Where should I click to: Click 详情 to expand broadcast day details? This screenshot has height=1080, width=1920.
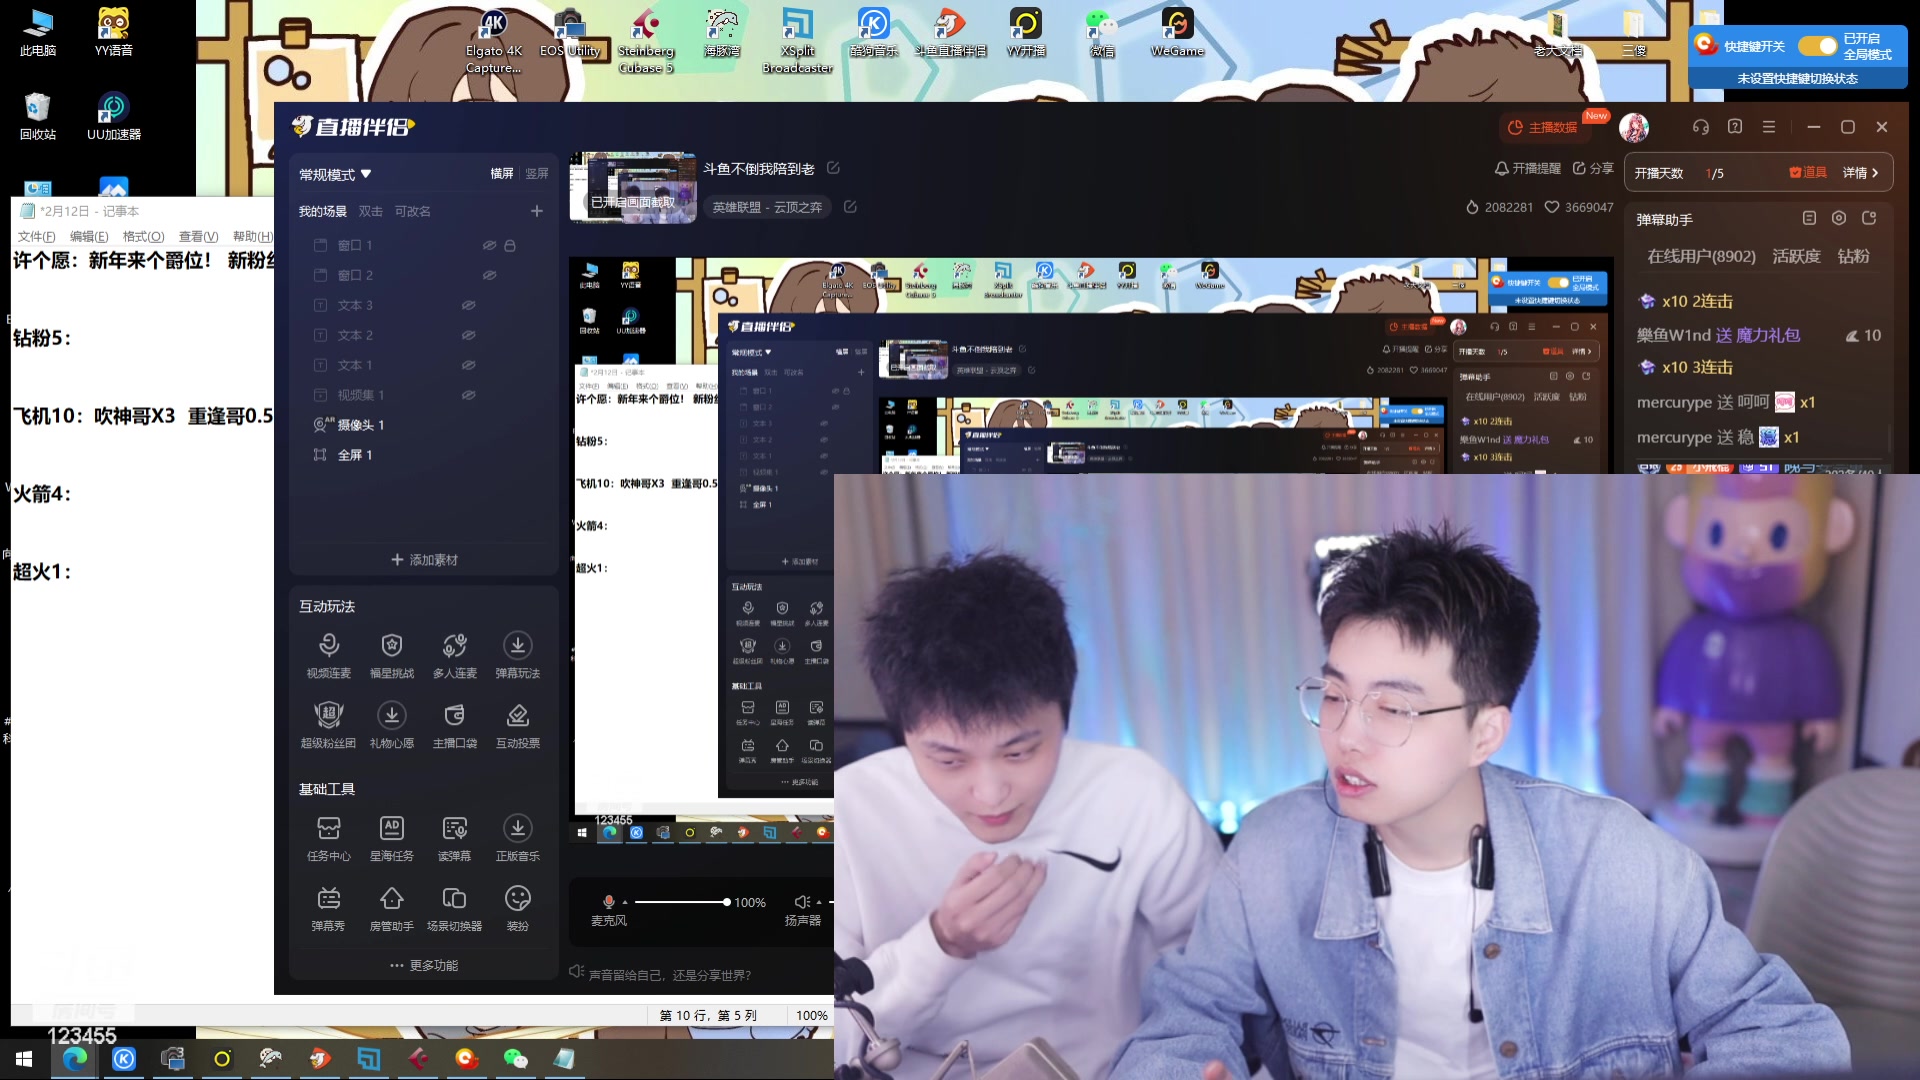click(x=1855, y=172)
